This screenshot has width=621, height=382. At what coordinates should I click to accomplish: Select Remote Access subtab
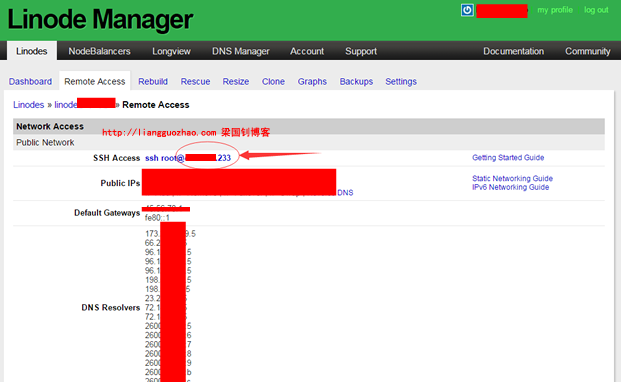click(x=95, y=82)
